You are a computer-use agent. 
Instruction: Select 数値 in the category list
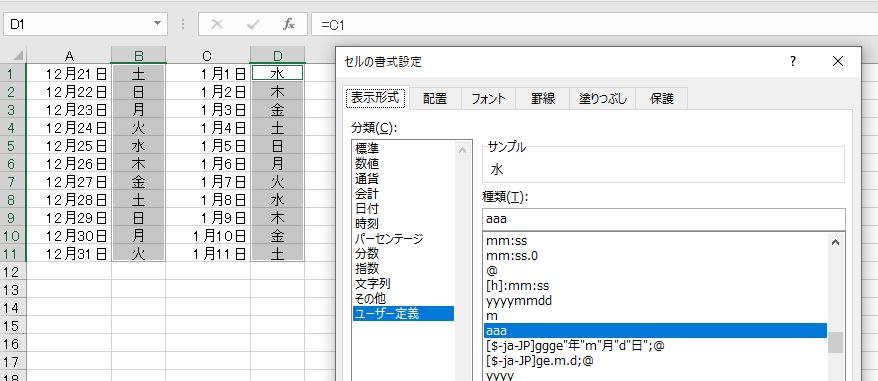(x=404, y=164)
